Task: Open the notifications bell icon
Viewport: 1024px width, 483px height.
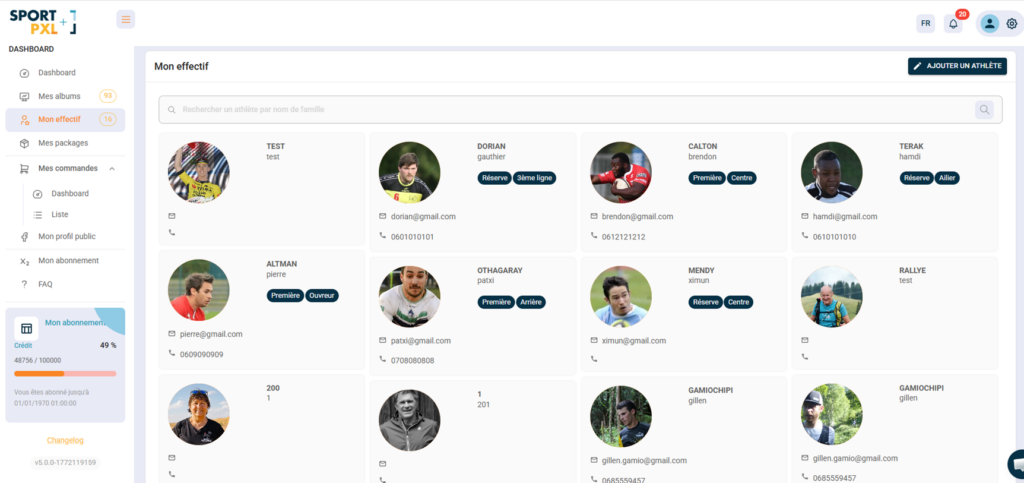Action: 953,24
